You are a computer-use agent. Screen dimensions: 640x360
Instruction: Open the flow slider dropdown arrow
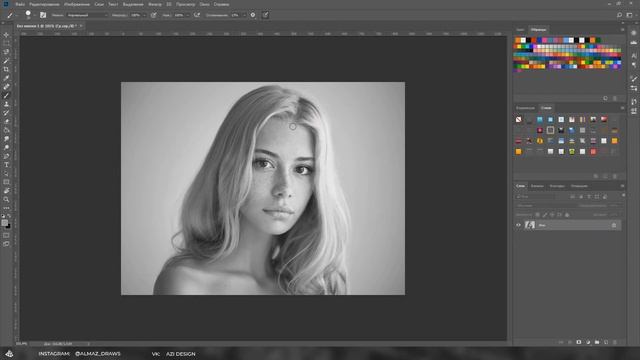point(188,15)
